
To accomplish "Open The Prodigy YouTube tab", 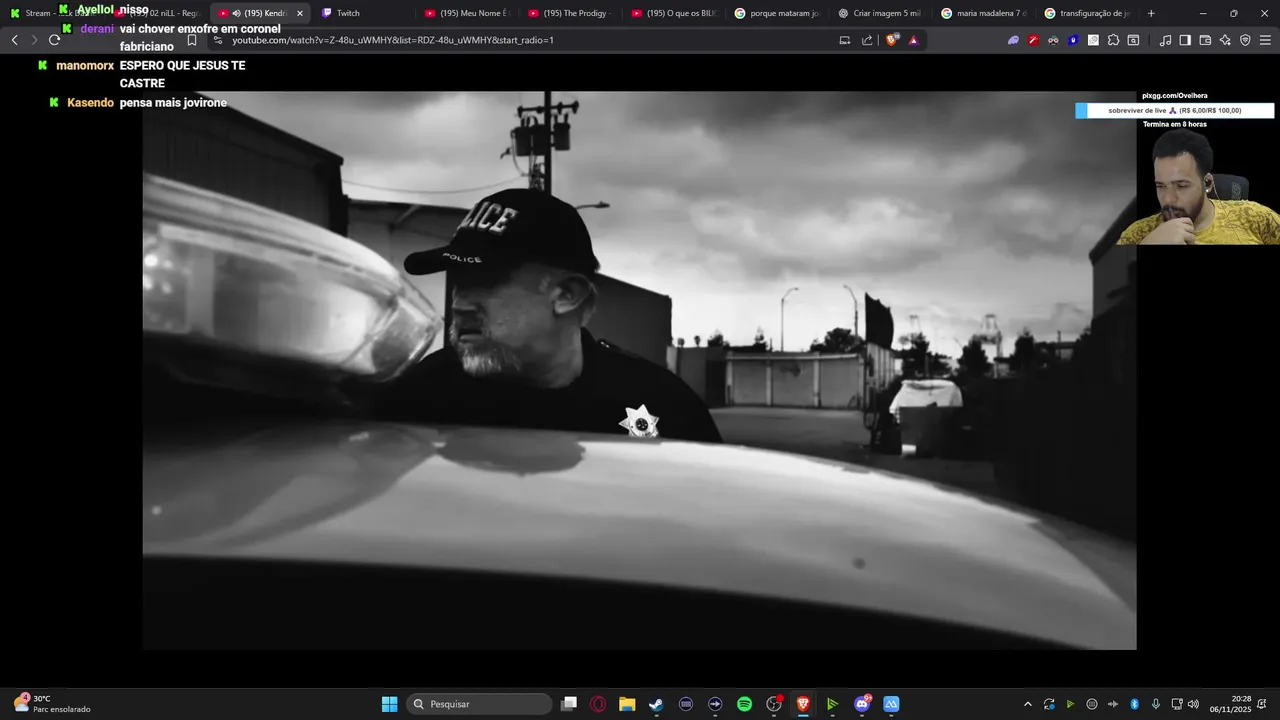I will (570, 13).
